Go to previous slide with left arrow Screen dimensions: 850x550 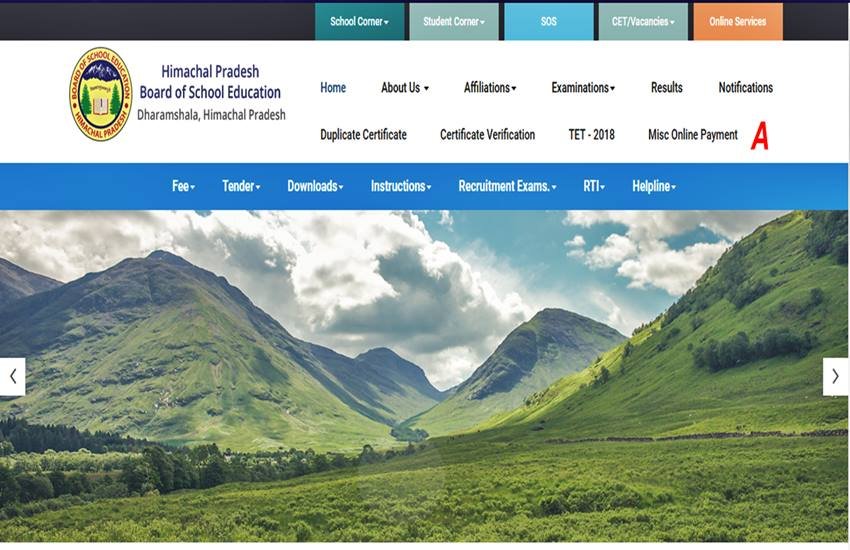pyautogui.click(x=12, y=377)
